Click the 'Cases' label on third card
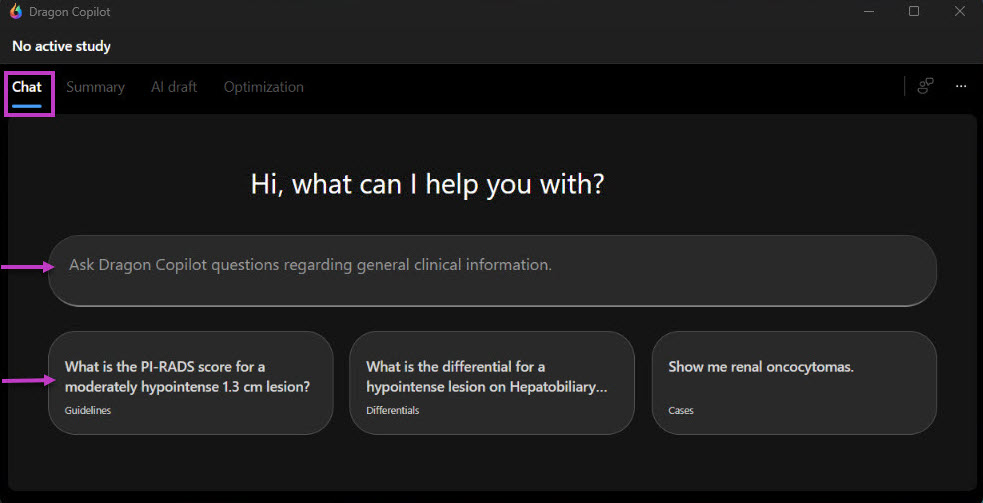 681,411
